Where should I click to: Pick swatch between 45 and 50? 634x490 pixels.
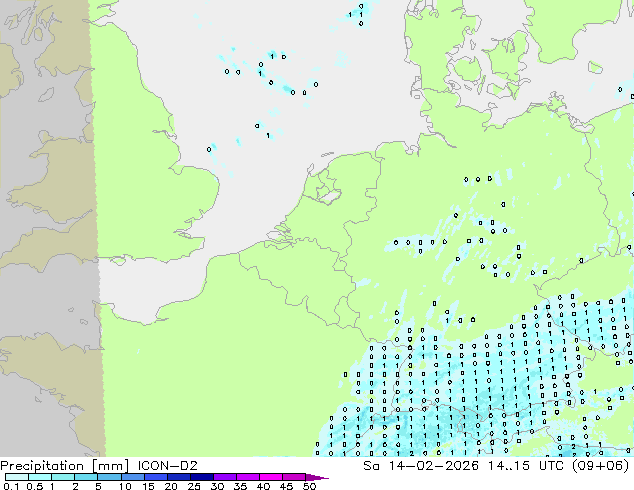pyautogui.click(x=294, y=477)
